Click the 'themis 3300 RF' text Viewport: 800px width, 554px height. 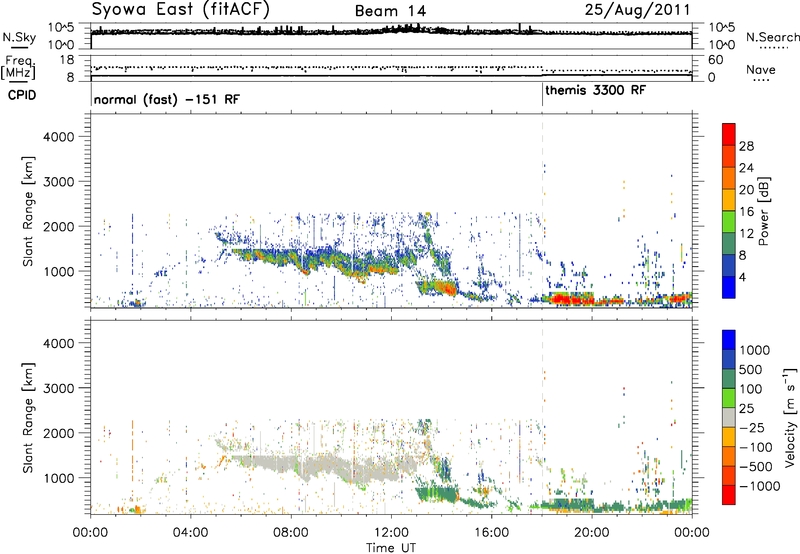click(595, 90)
